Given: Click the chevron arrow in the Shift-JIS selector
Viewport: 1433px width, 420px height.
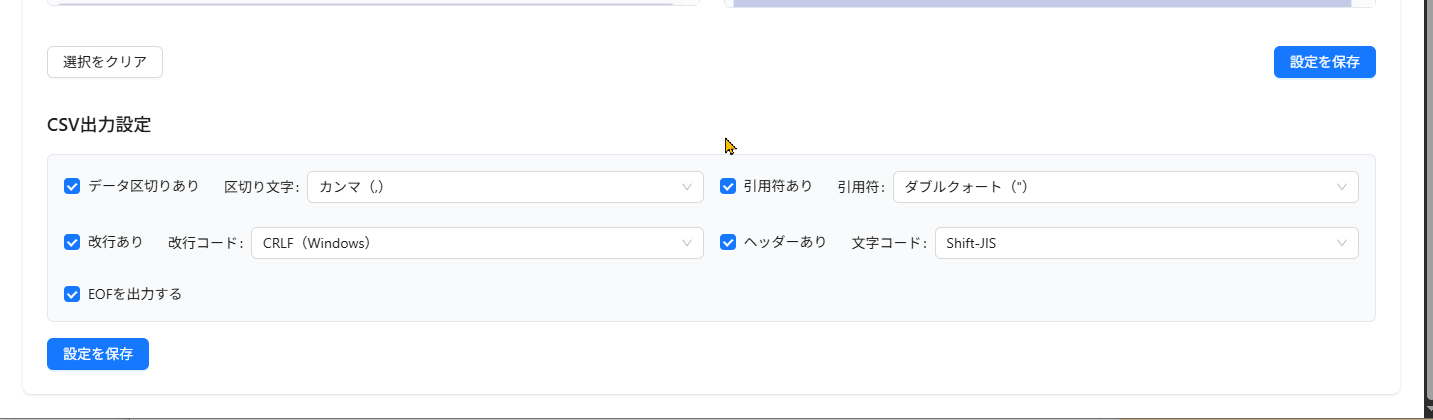Looking at the screenshot, I should (1342, 243).
